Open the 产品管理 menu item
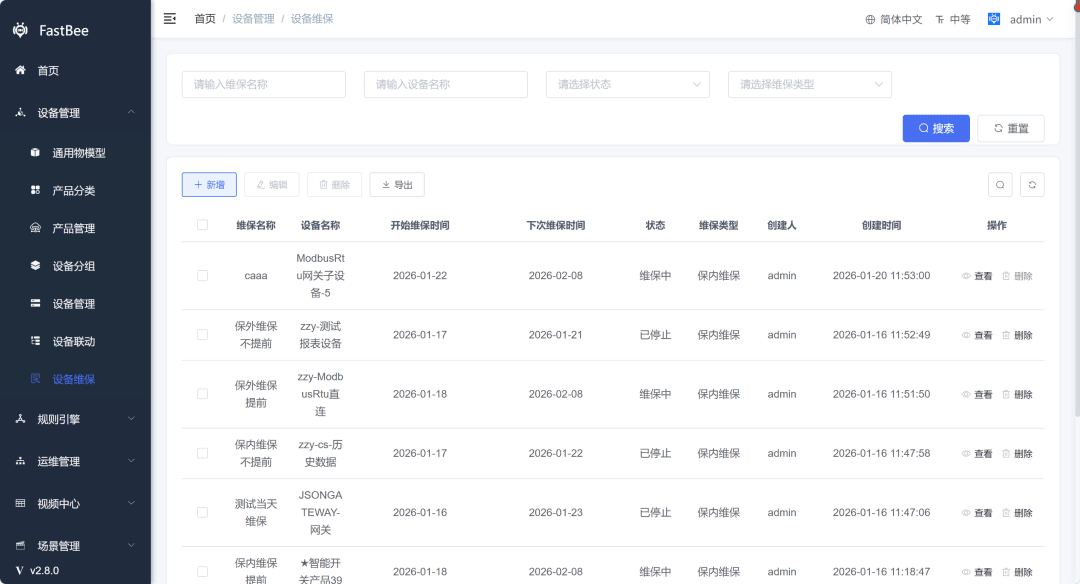1080x584 pixels. pyautogui.click(x=76, y=228)
